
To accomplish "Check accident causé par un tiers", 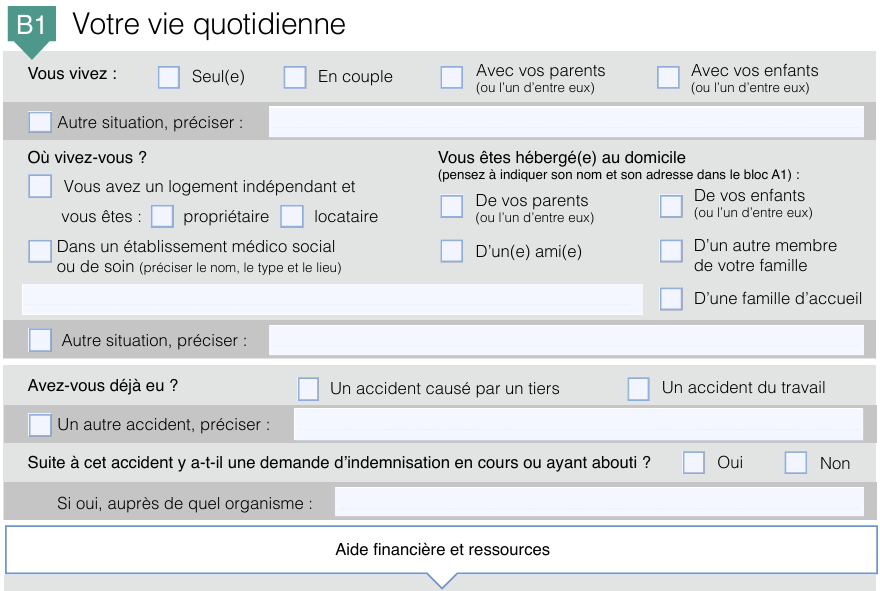I will coord(308,389).
